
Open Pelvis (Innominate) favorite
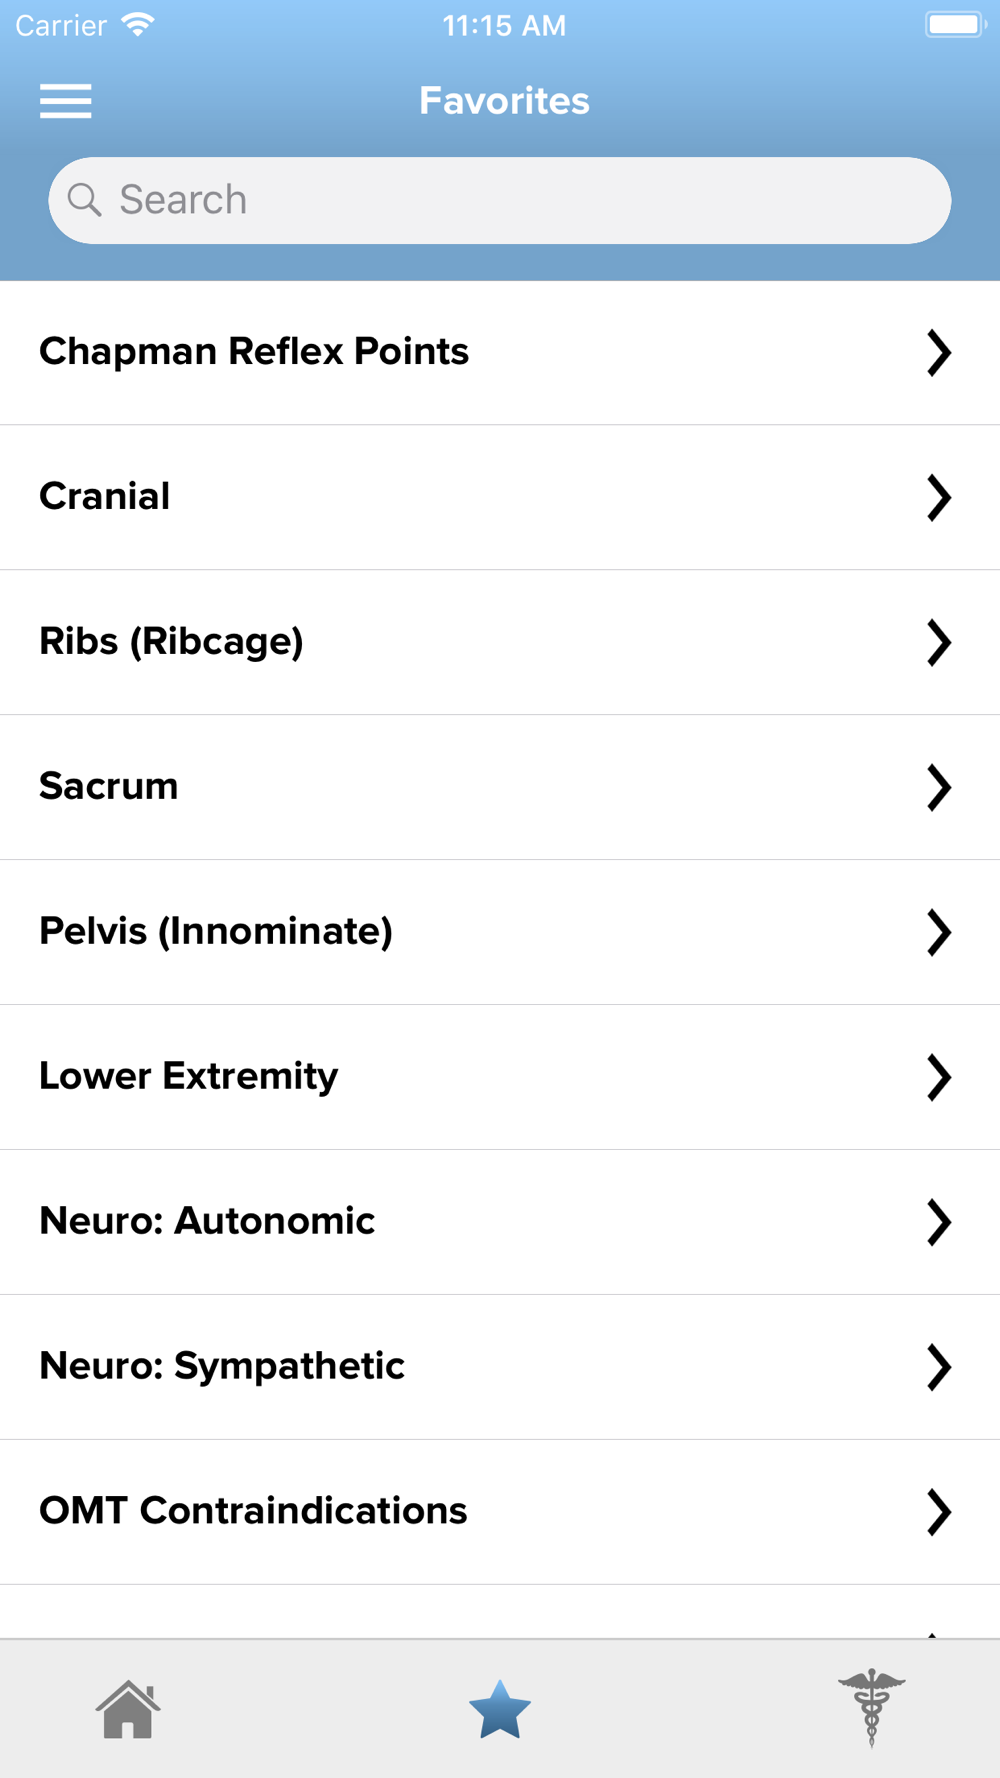[x=216, y=931]
